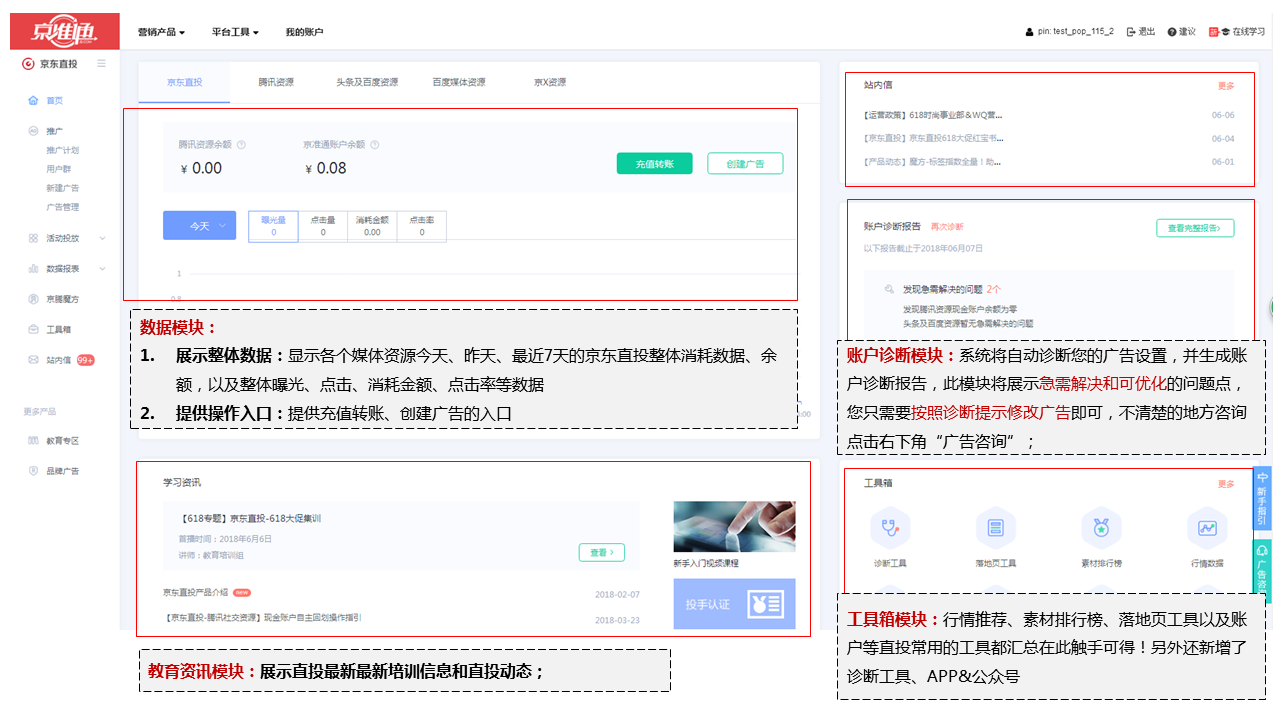Click the 创建广告 button
This screenshot has width=1280, height=720.
click(745, 164)
